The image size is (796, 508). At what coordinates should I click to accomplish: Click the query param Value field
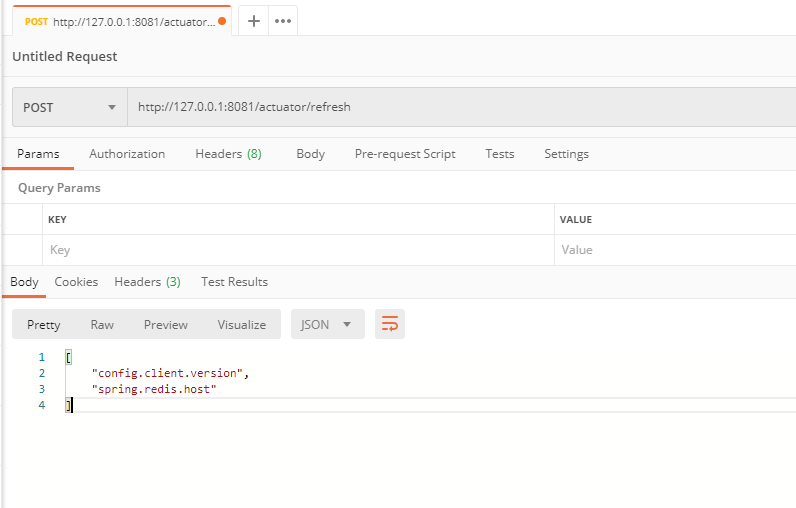click(x=675, y=250)
